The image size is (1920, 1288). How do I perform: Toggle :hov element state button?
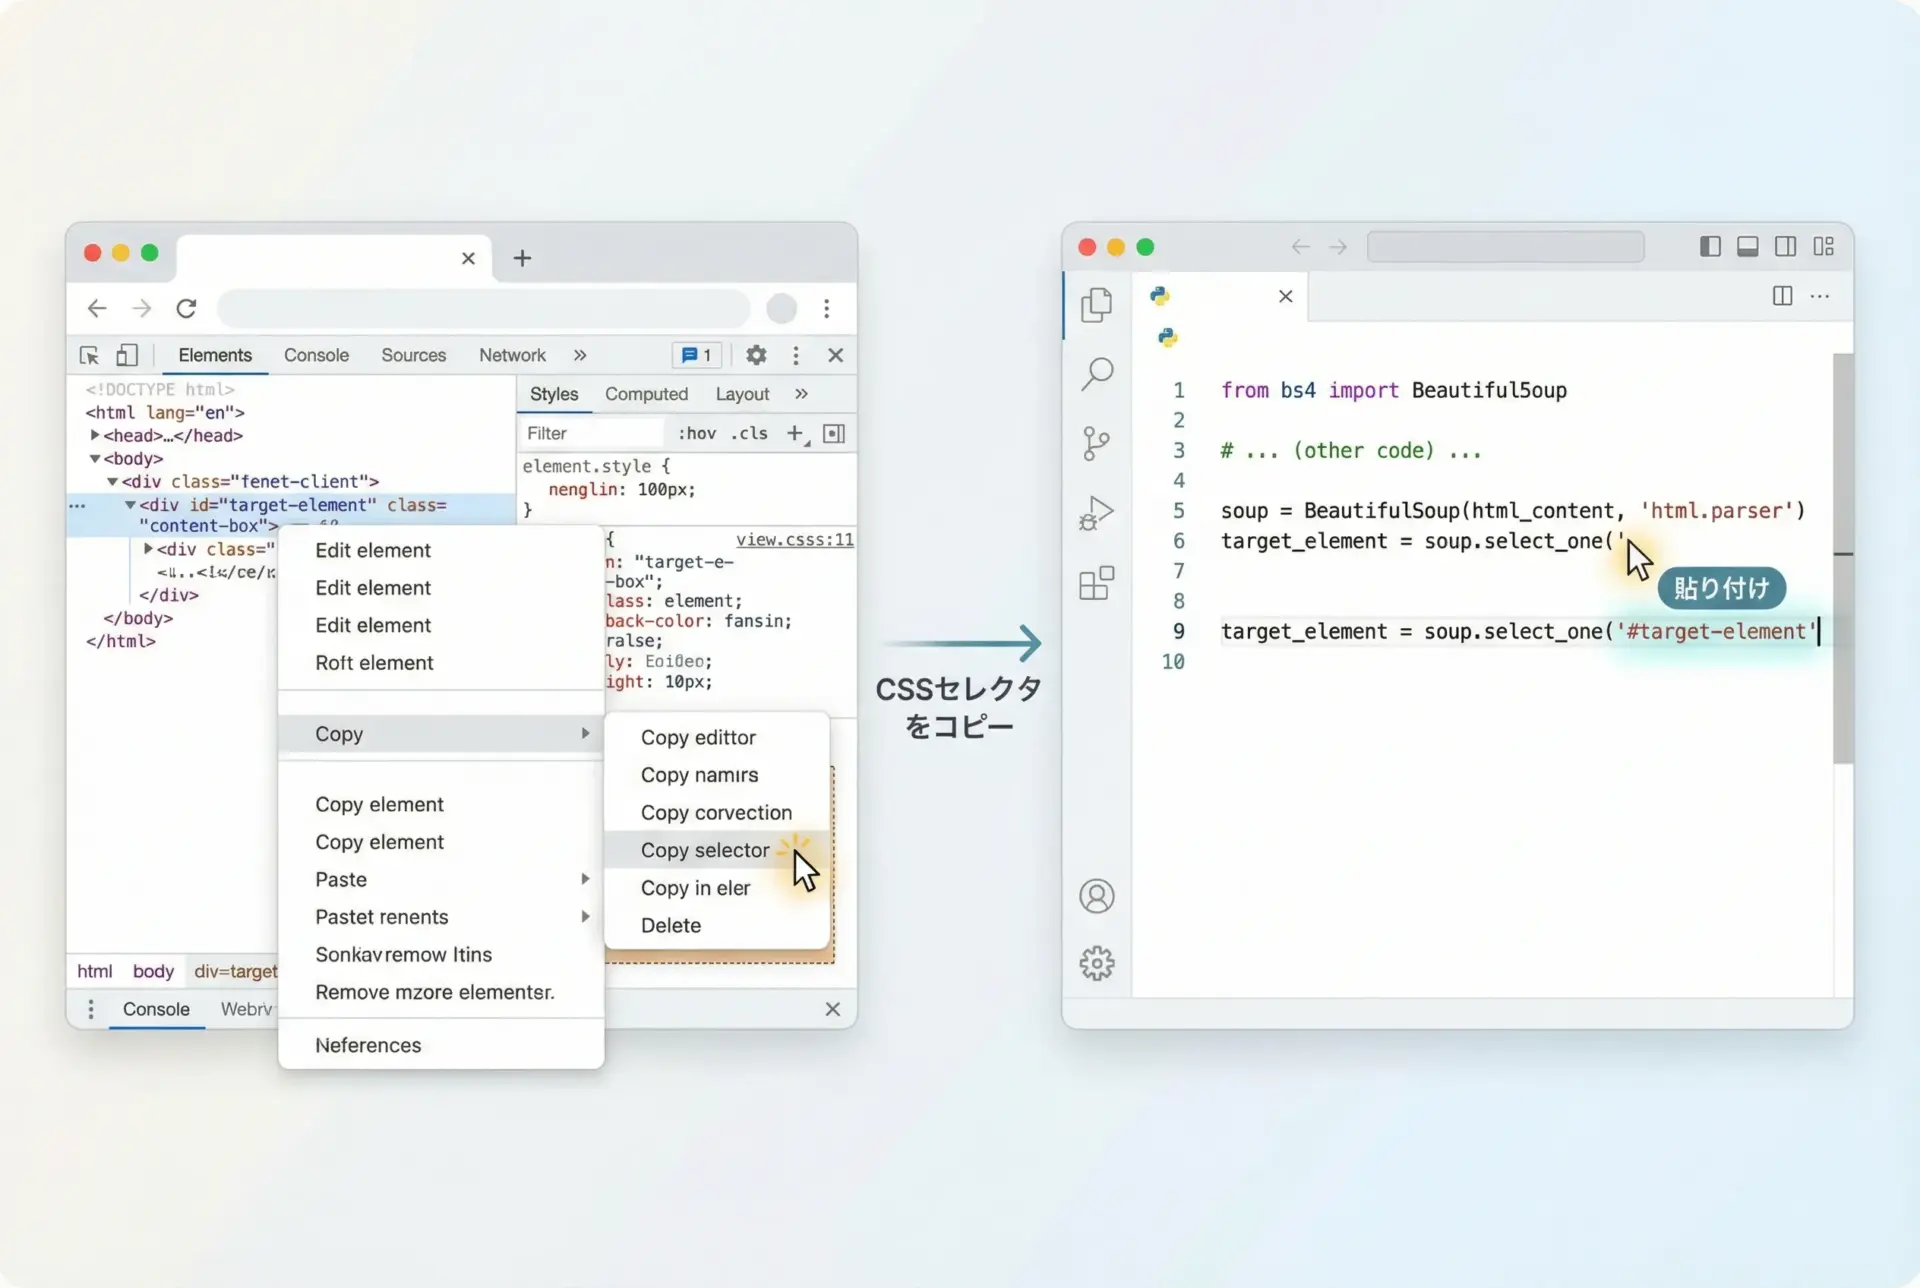[x=697, y=433]
